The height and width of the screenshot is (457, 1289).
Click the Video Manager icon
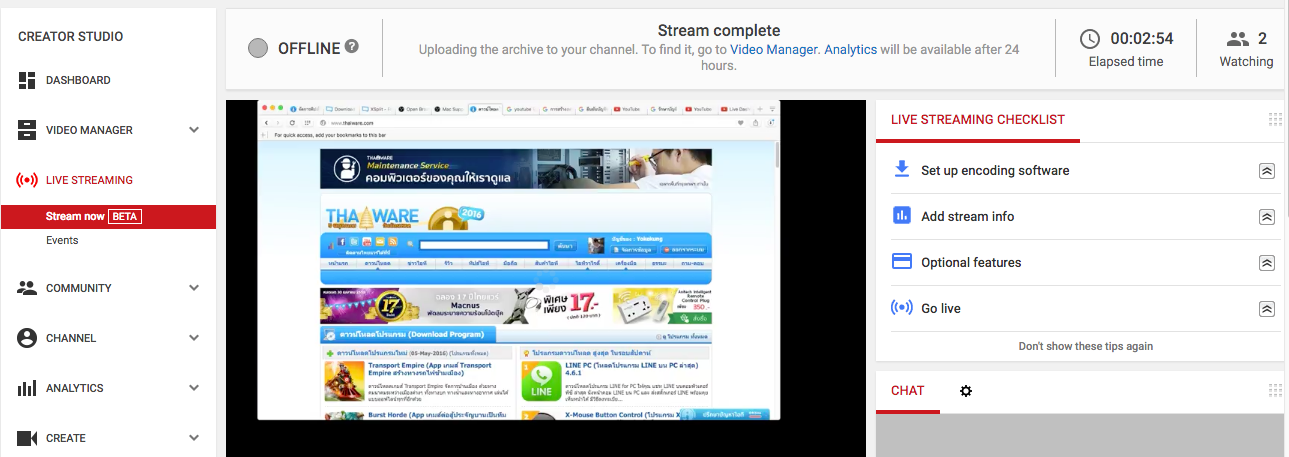[27, 130]
